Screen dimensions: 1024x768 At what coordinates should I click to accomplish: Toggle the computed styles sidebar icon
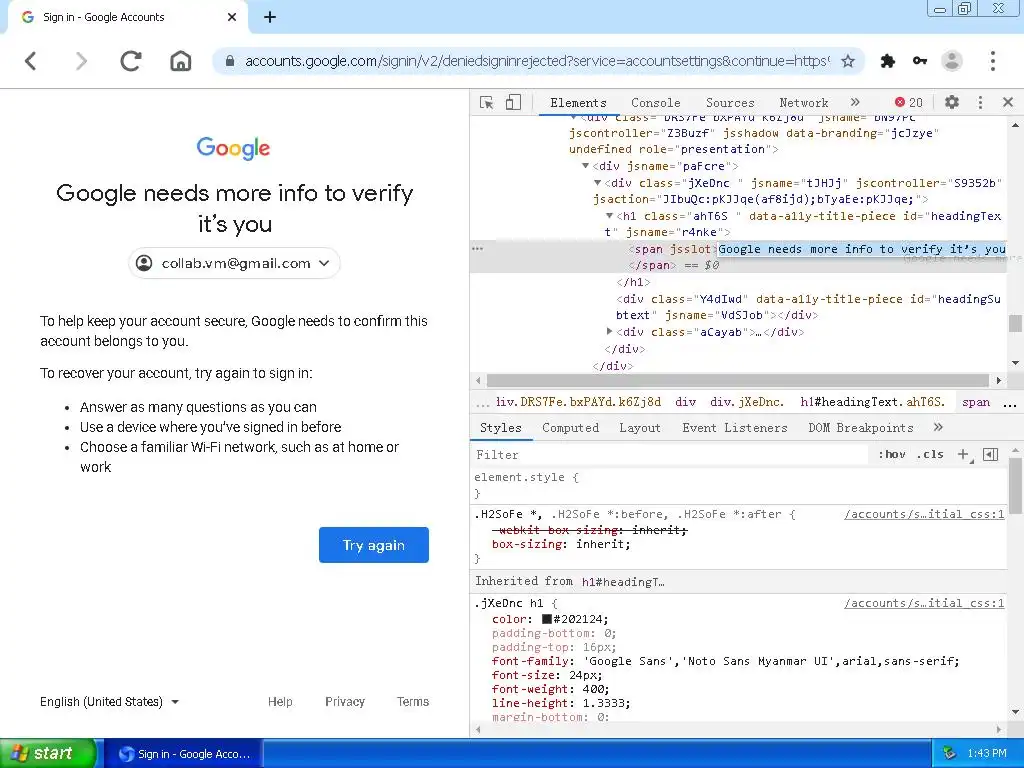pyautogui.click(x=990, y=455)
